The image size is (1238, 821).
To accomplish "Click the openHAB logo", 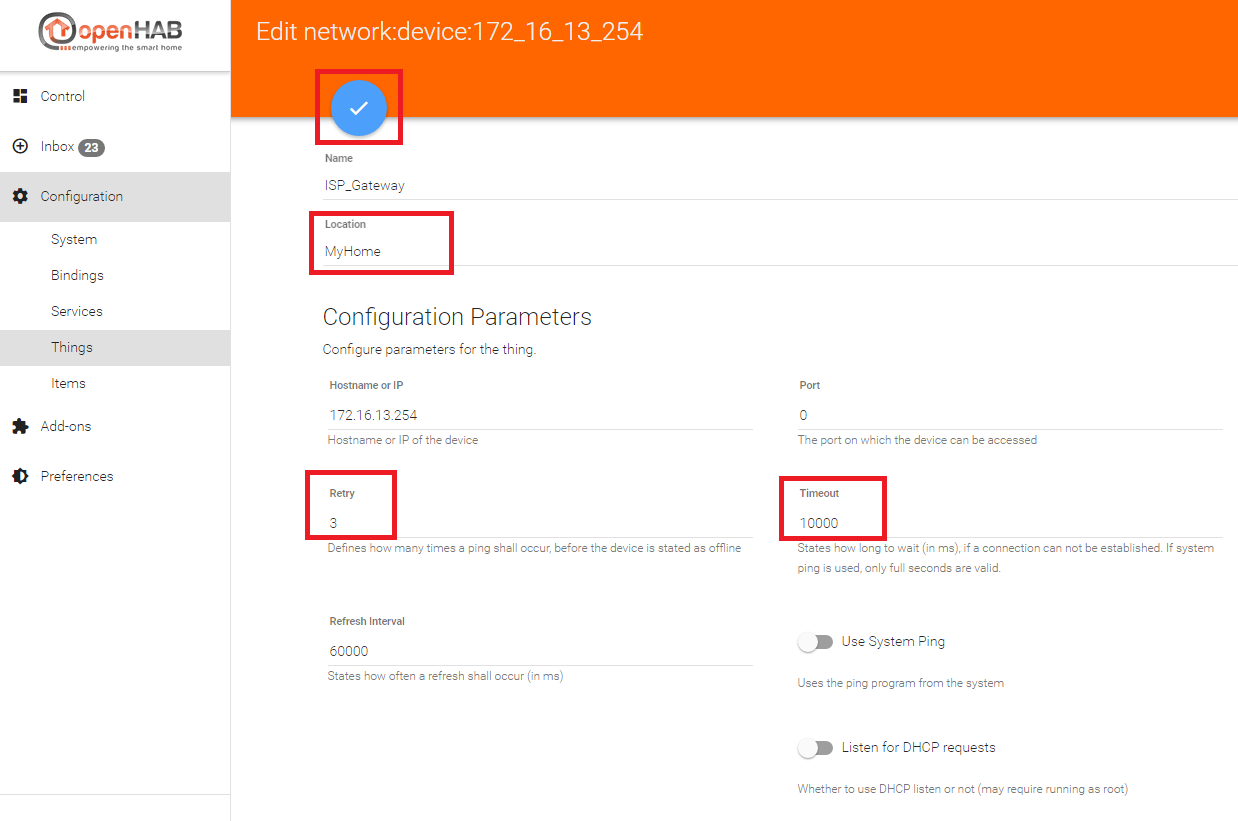I will (111, 32).
